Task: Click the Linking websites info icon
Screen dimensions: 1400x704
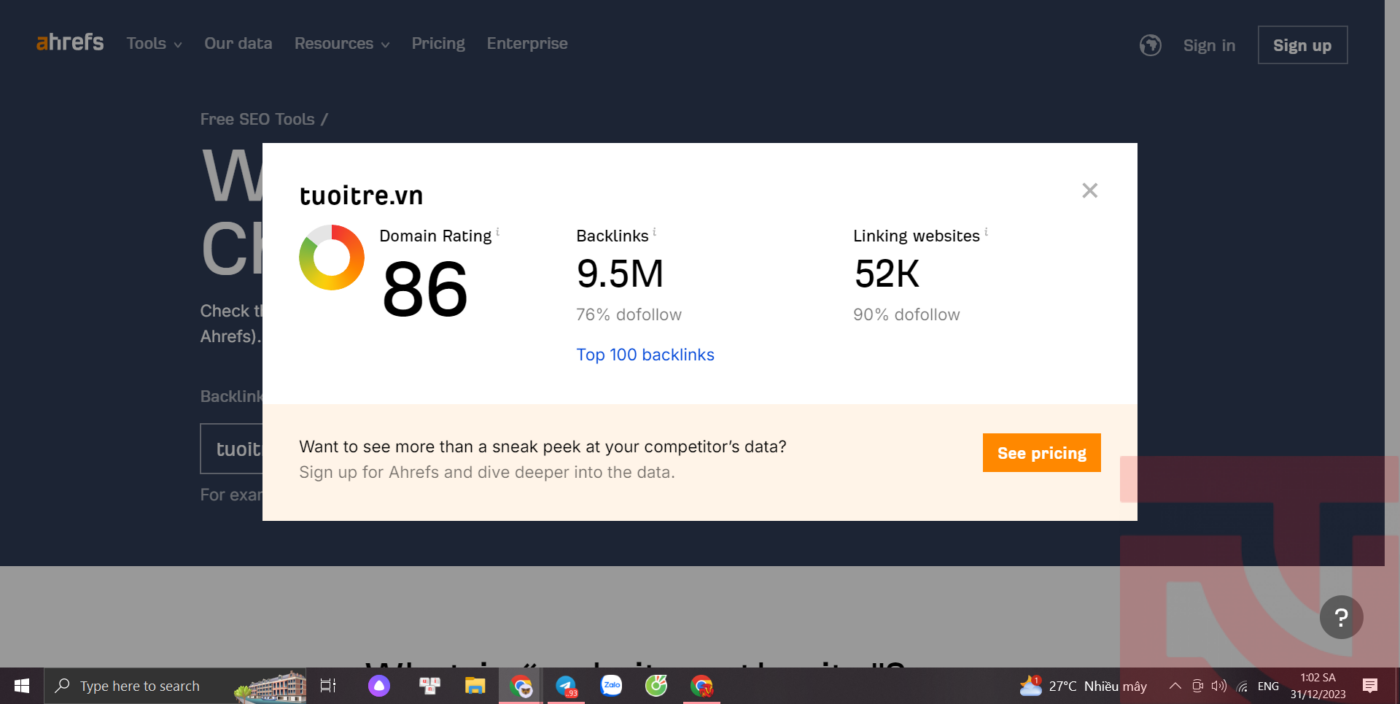Action: 986,232
